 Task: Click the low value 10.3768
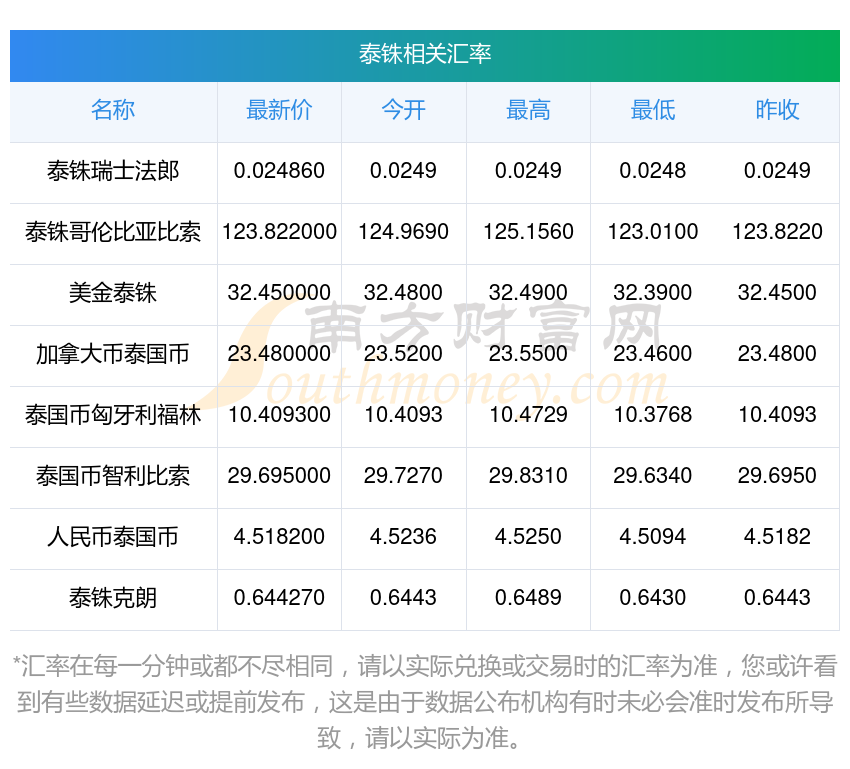click(x=653, y=415)
